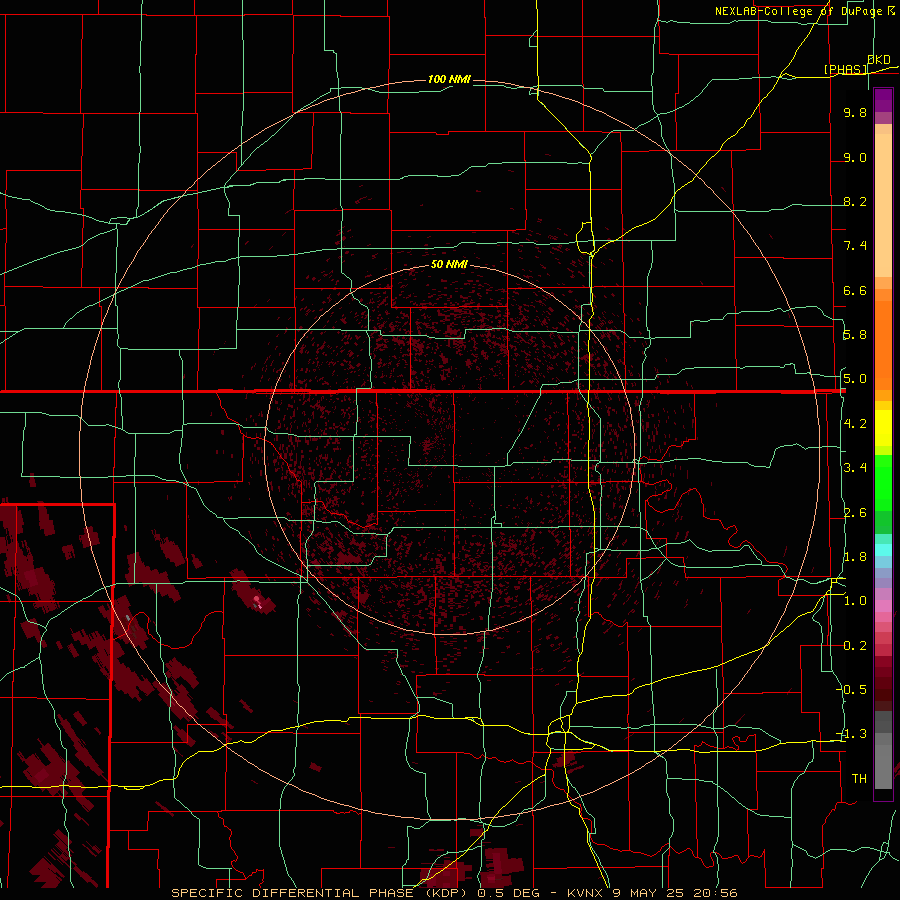This screenshot has width=900, height=900.
Task: Select the 5.8 value on the color scale
Action: (x=855, y=335)
